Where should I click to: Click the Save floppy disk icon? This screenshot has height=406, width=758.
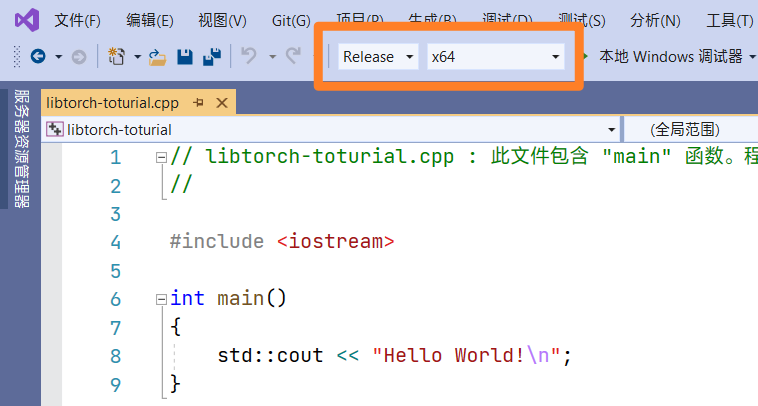pyautogui.click(x=185, y=57)
